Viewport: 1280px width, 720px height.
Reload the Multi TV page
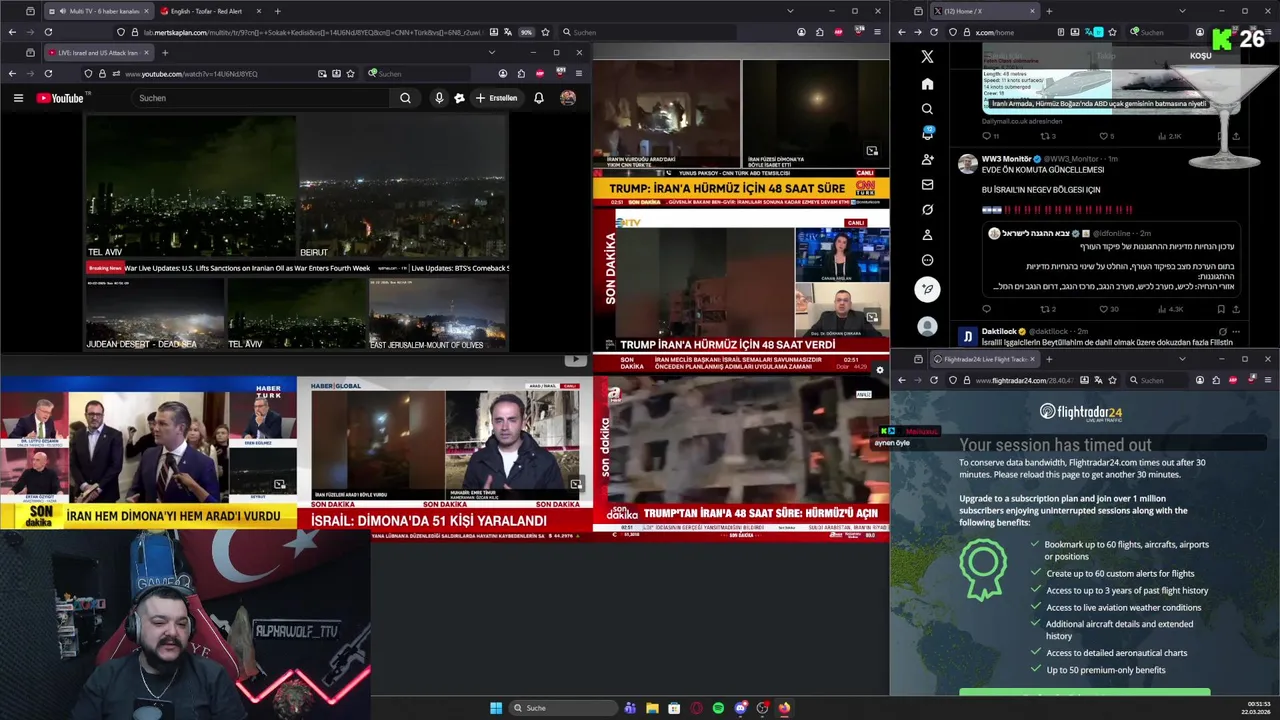tap(48, 32)
